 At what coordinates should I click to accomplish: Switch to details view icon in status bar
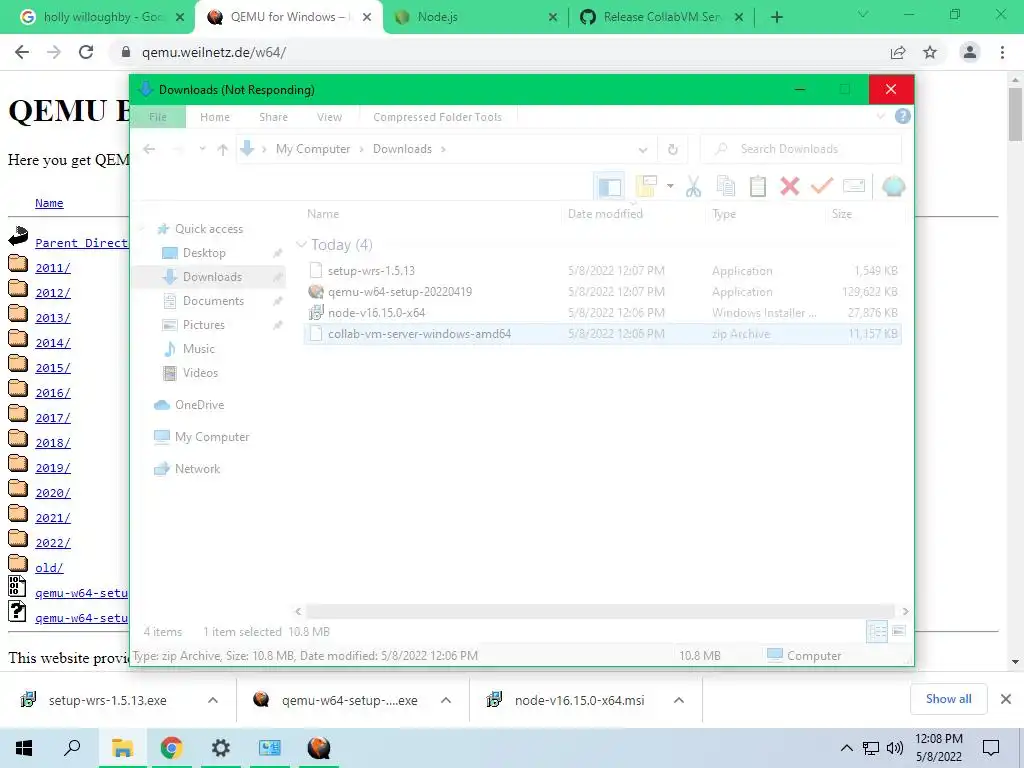[876, 631]
